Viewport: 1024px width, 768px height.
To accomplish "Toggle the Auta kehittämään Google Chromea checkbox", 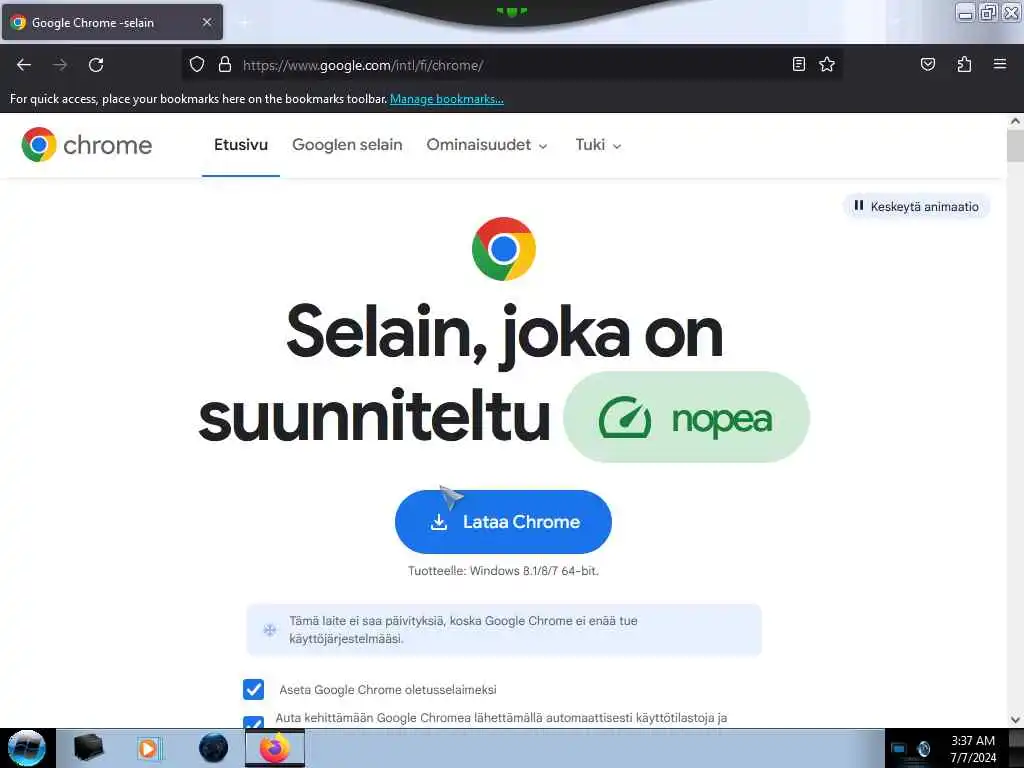I will (253, 722).
